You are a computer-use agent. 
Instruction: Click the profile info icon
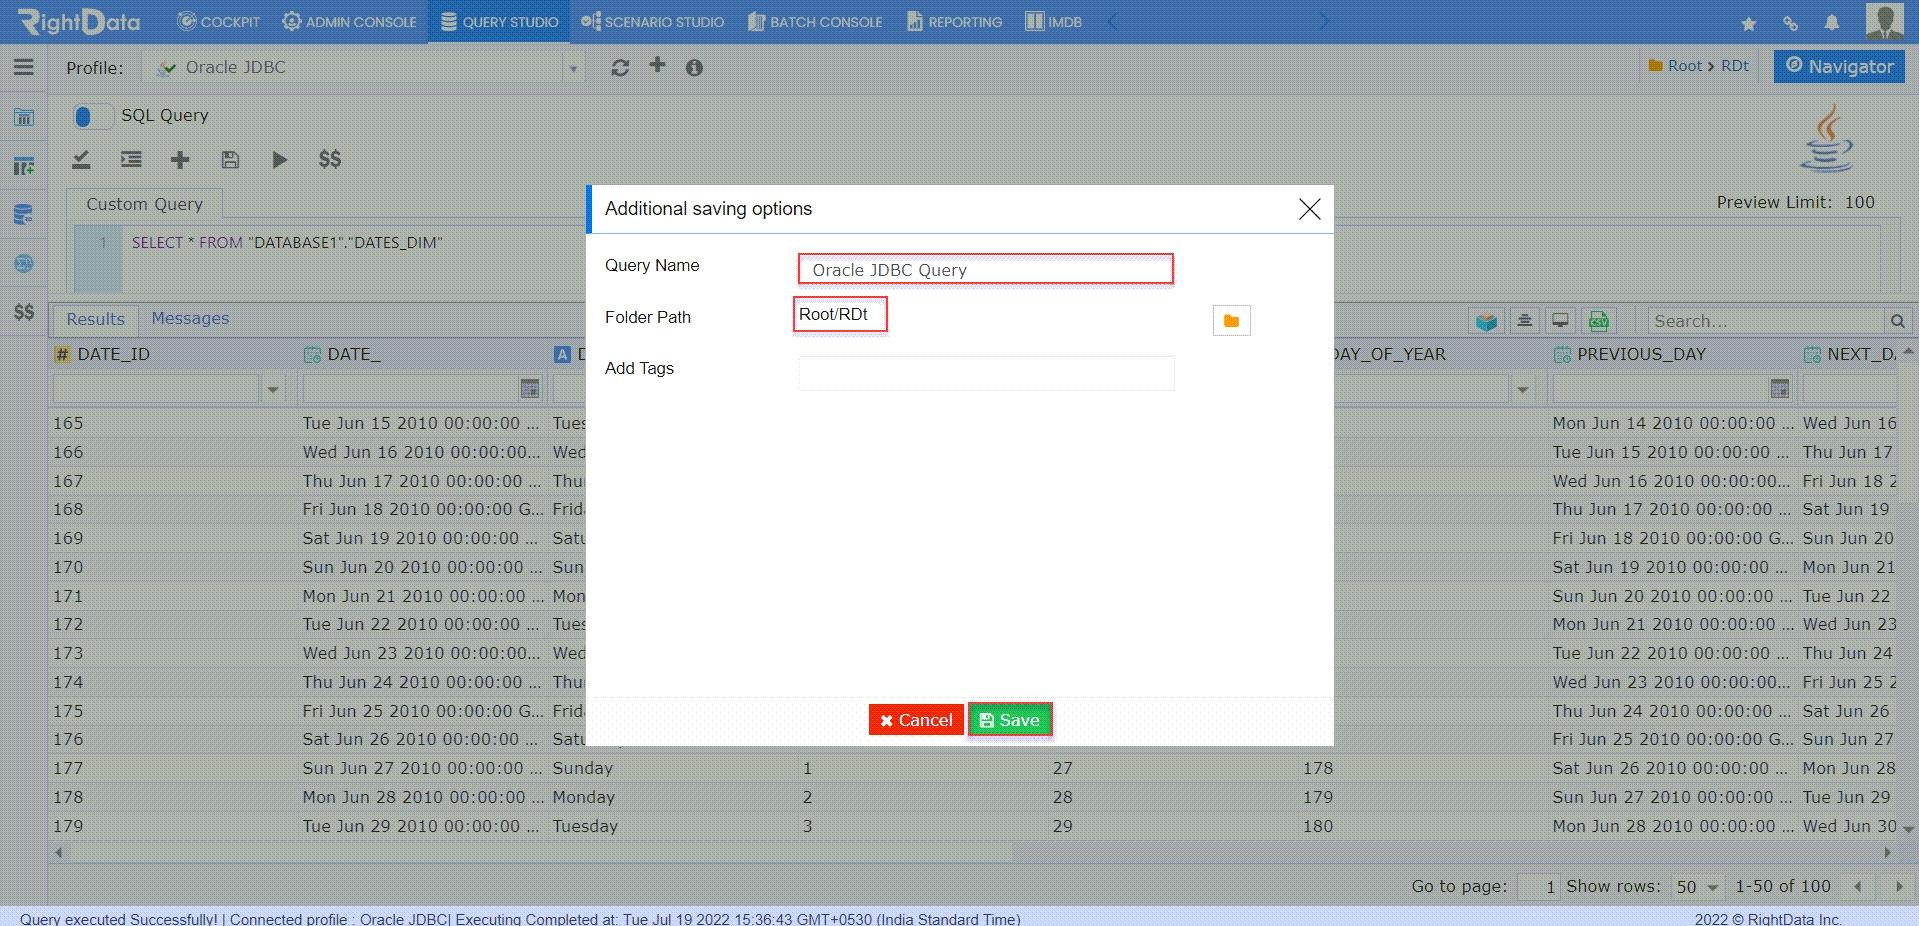click(694, 67)
